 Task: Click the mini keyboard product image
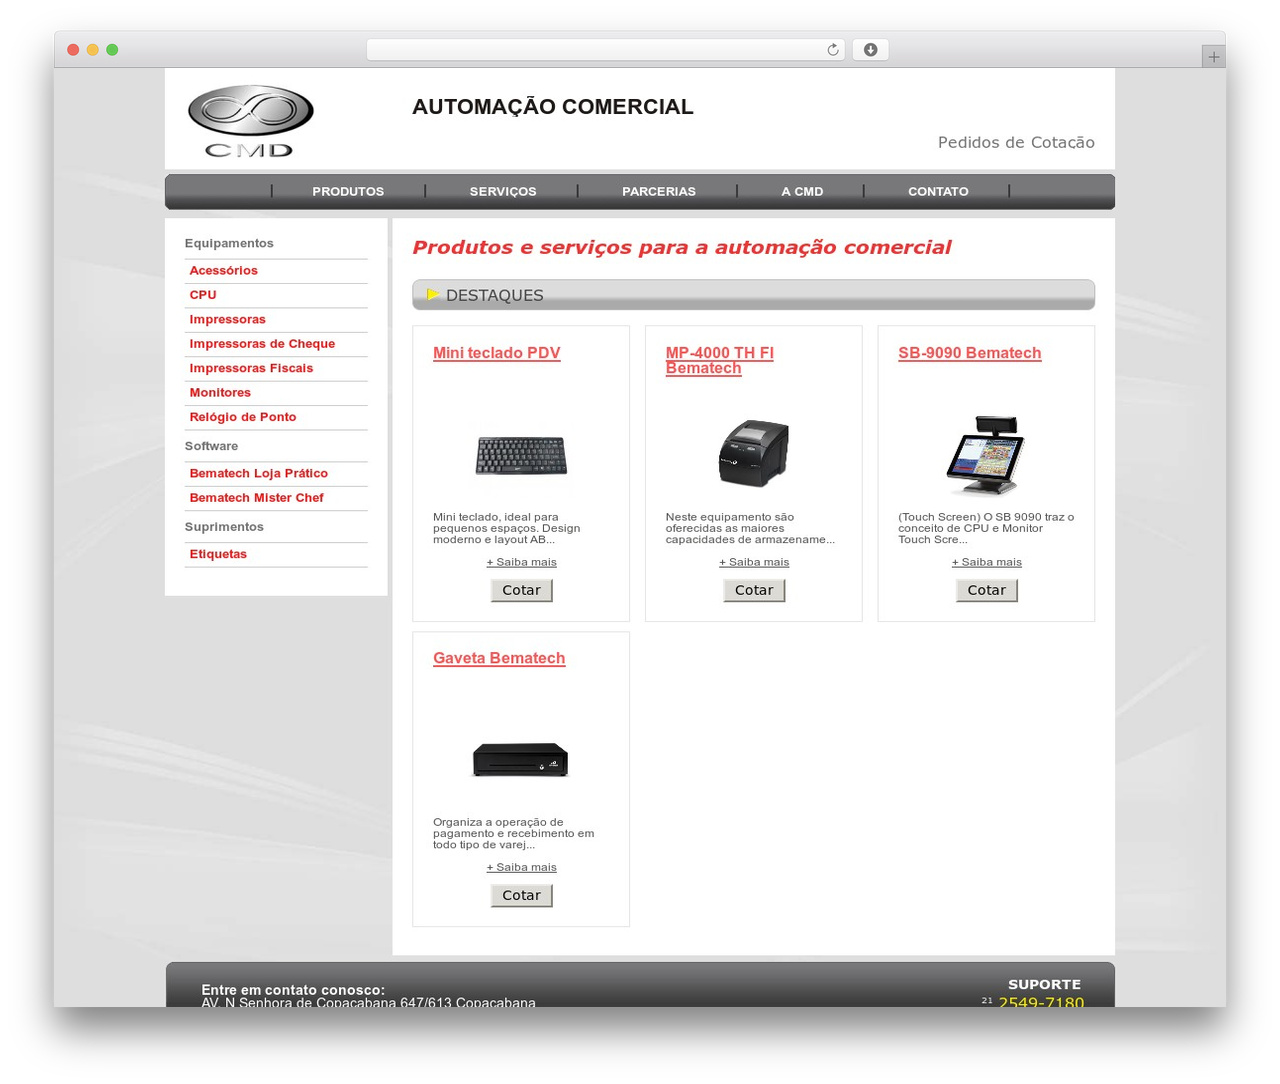coord(521,456)
